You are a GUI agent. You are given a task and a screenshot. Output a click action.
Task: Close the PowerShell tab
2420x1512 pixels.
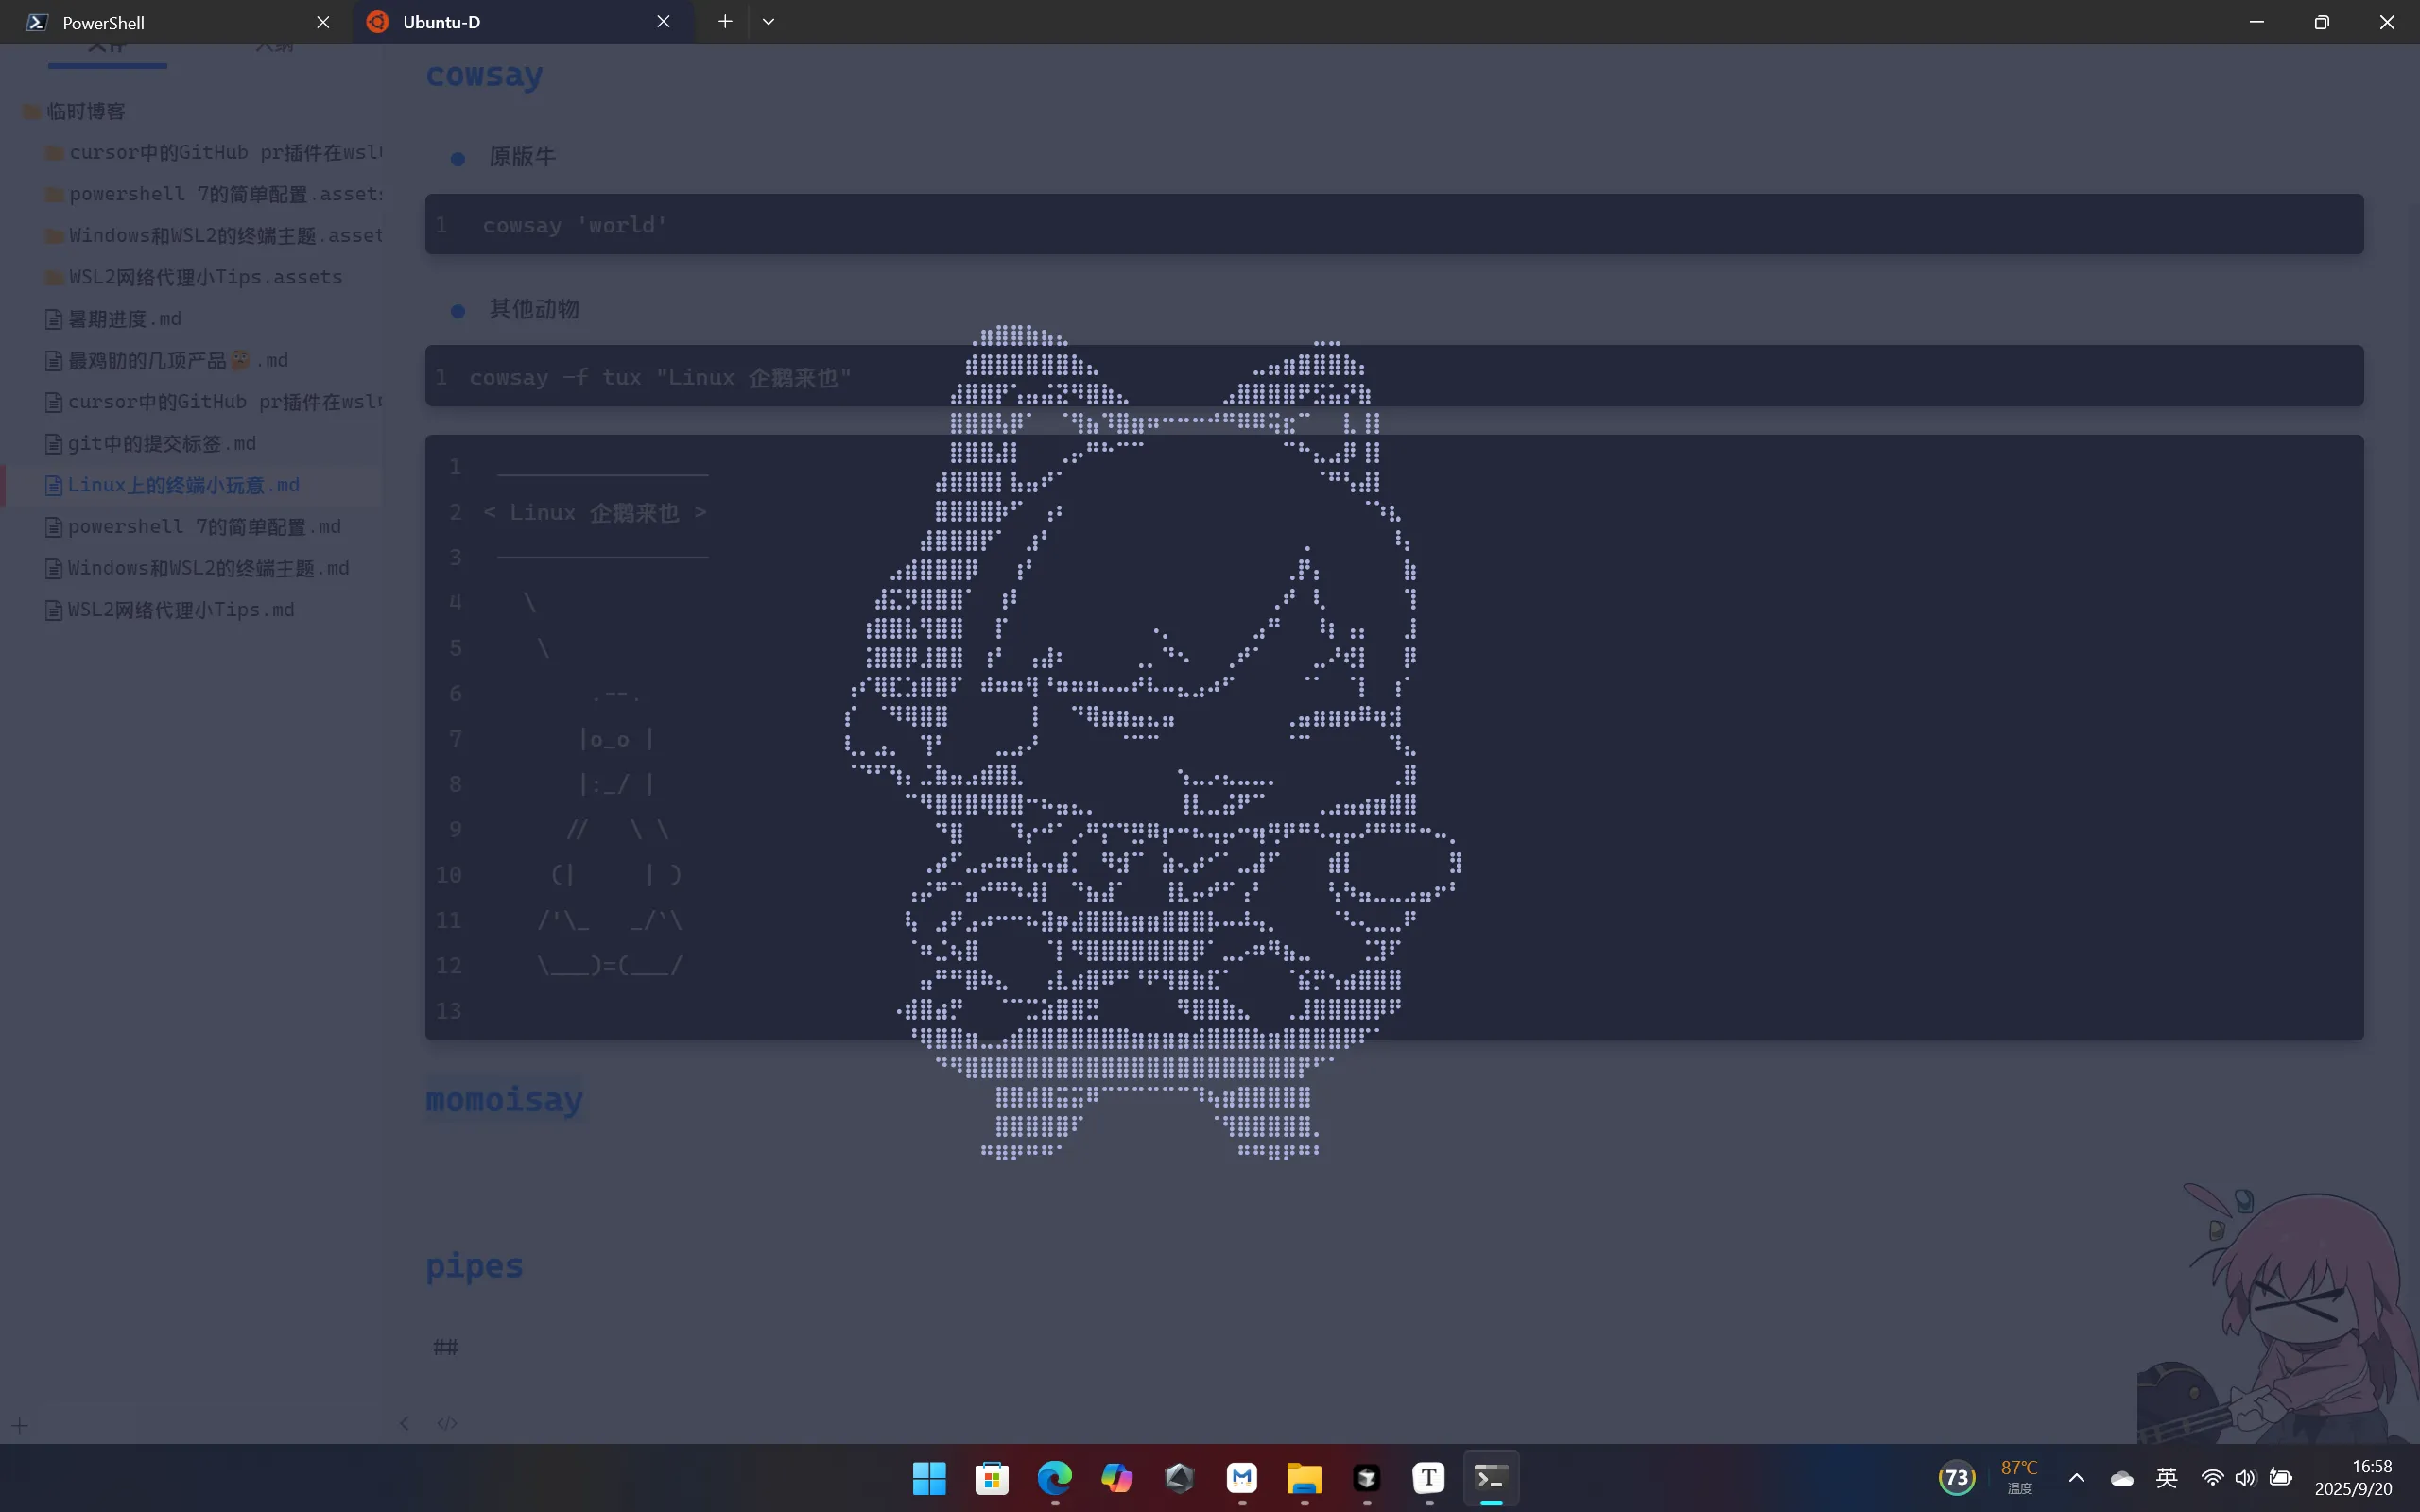[x=323, y=22]
